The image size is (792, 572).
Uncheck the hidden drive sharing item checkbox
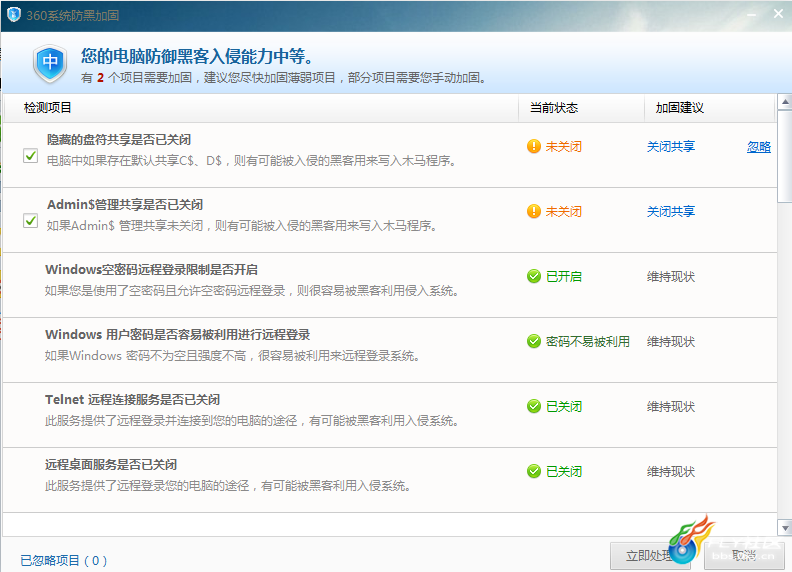(30, 156)
